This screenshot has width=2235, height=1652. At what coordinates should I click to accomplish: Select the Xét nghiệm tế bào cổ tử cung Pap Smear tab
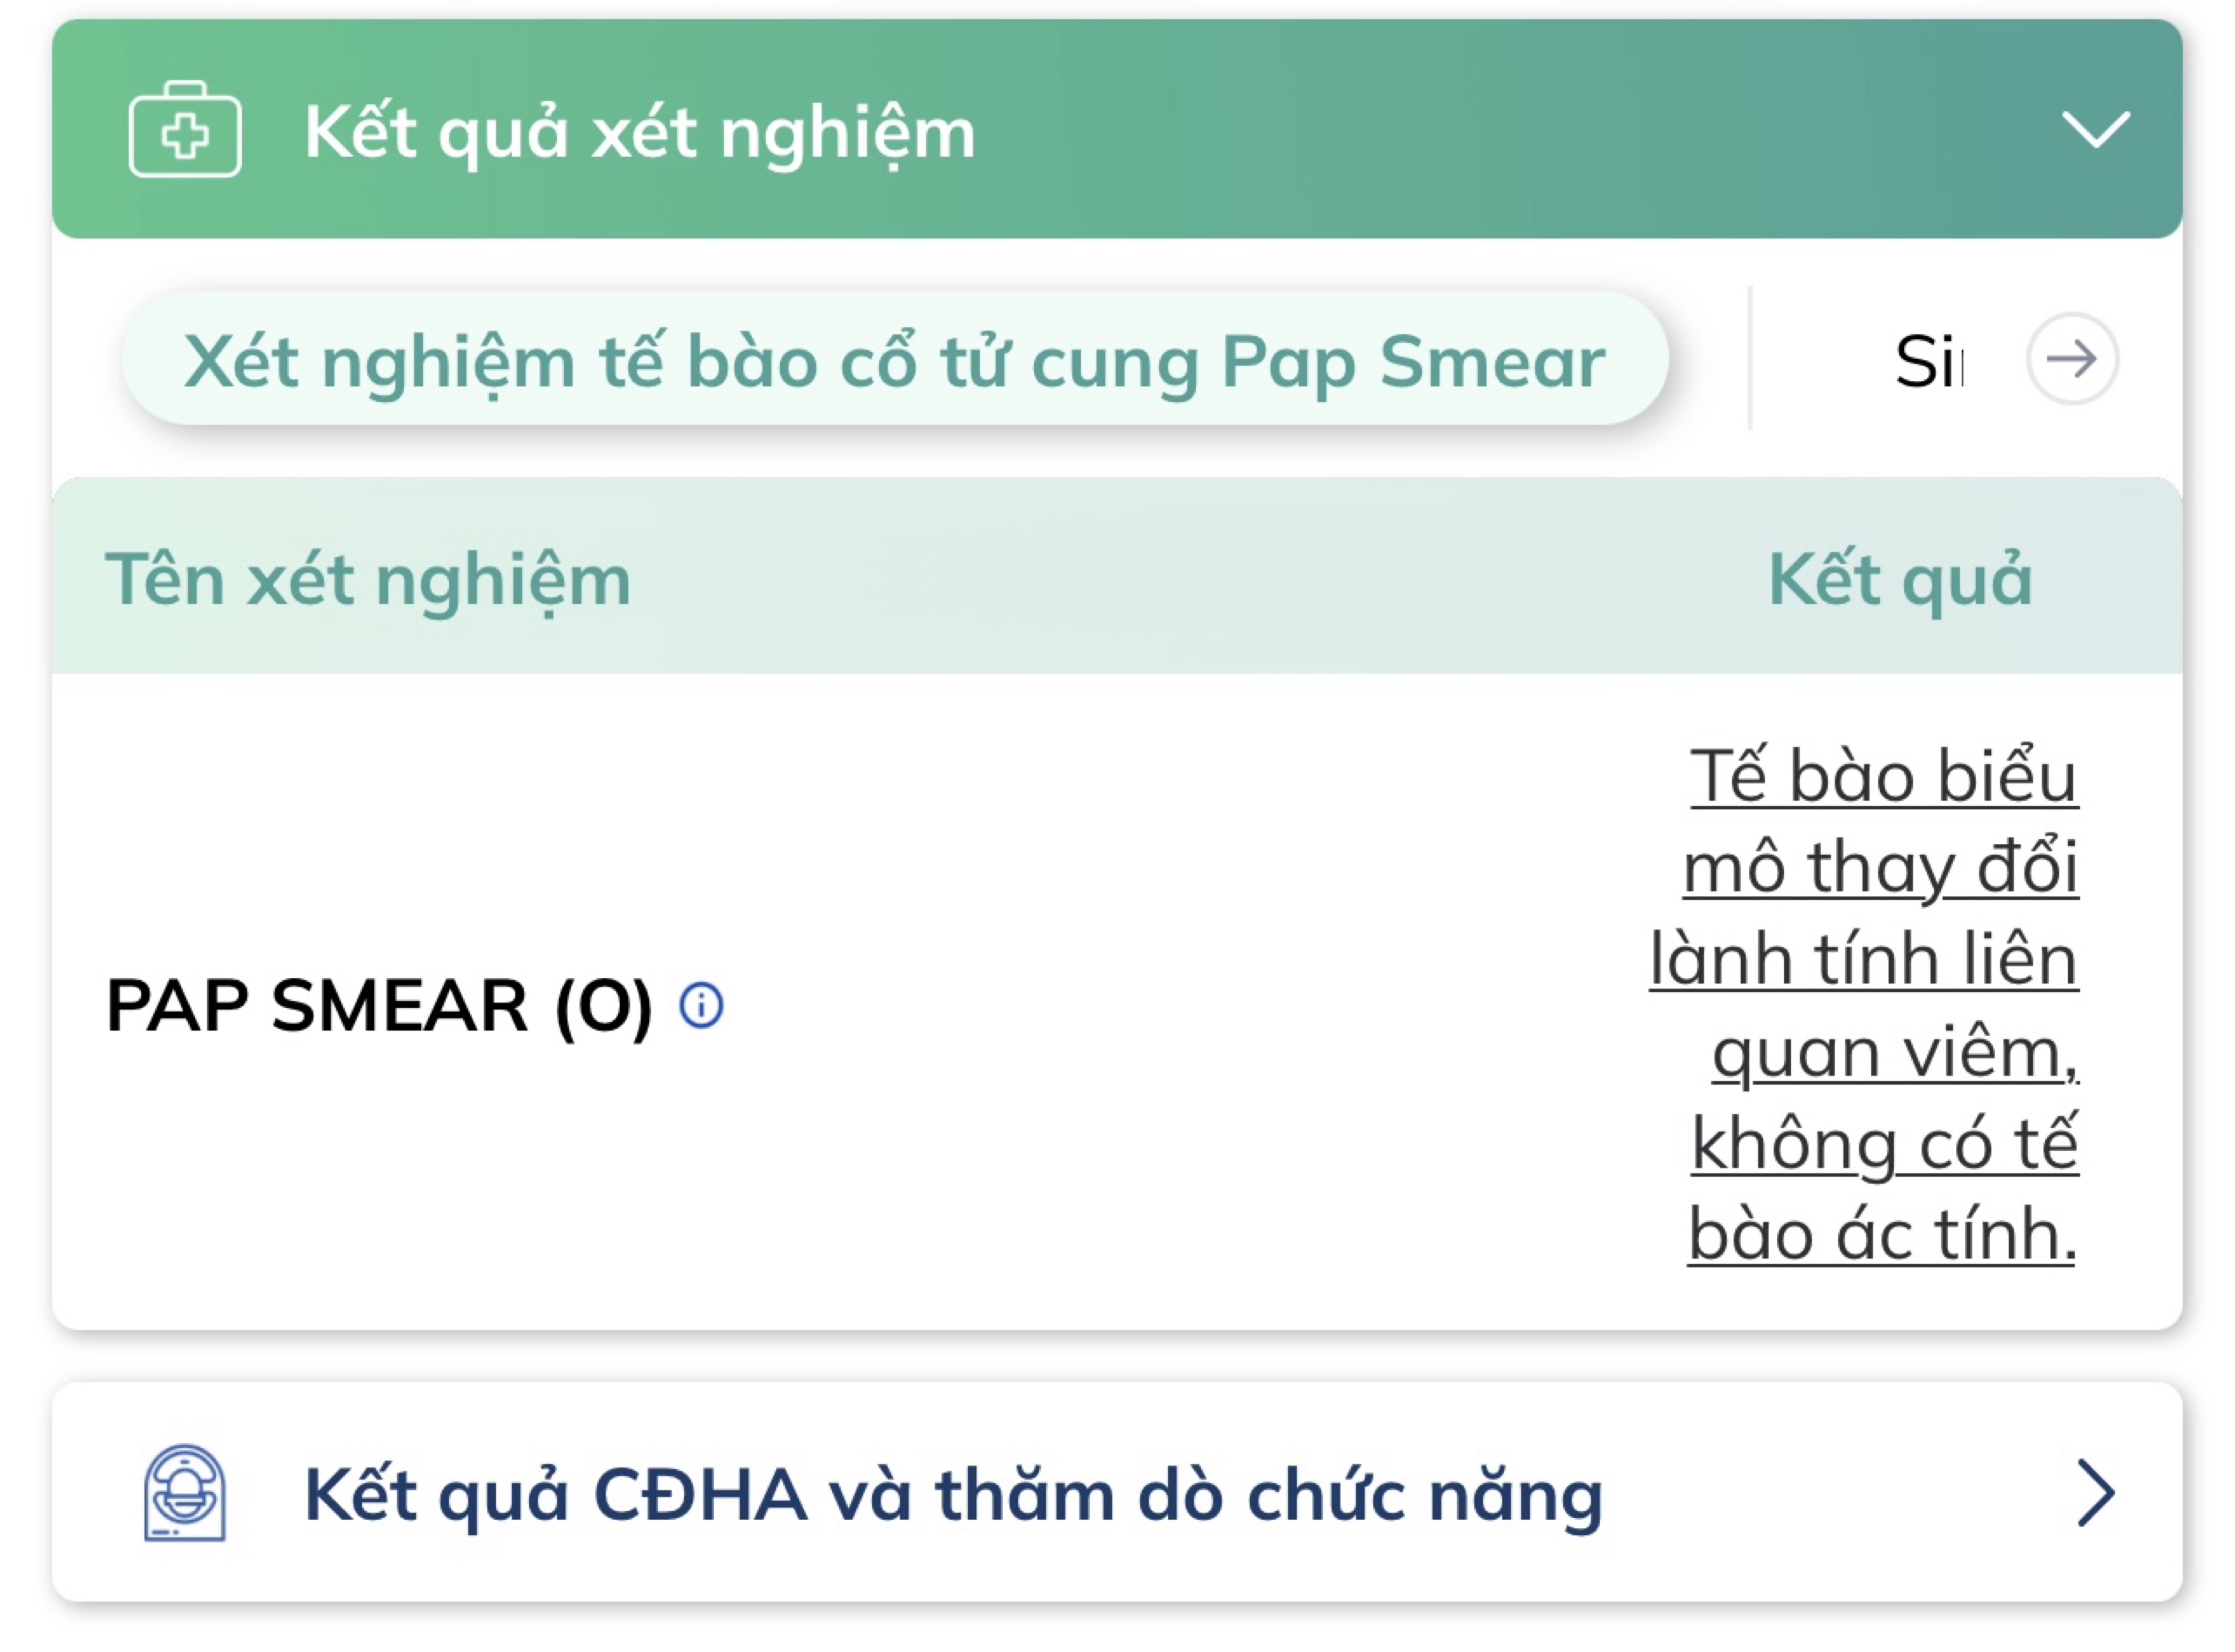click(x=894, y=361)
